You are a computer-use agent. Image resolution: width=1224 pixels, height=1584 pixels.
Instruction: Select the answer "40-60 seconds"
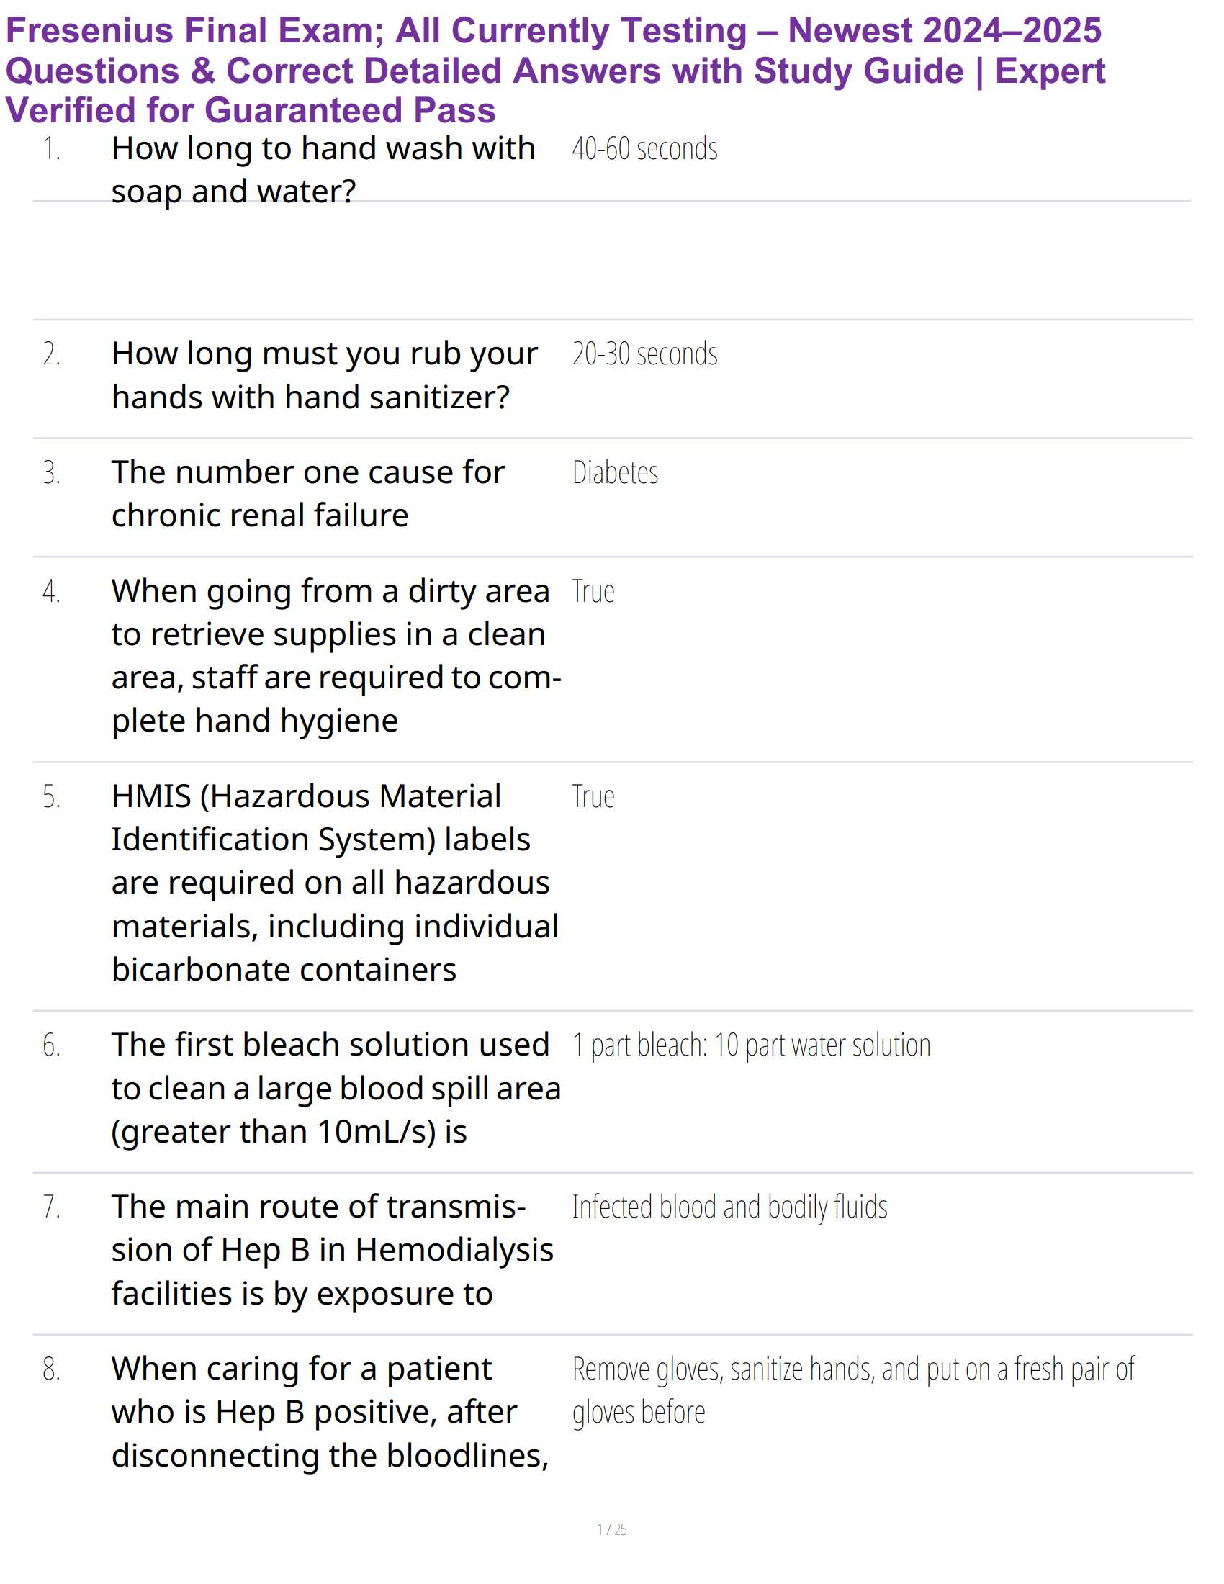(644, 149)
